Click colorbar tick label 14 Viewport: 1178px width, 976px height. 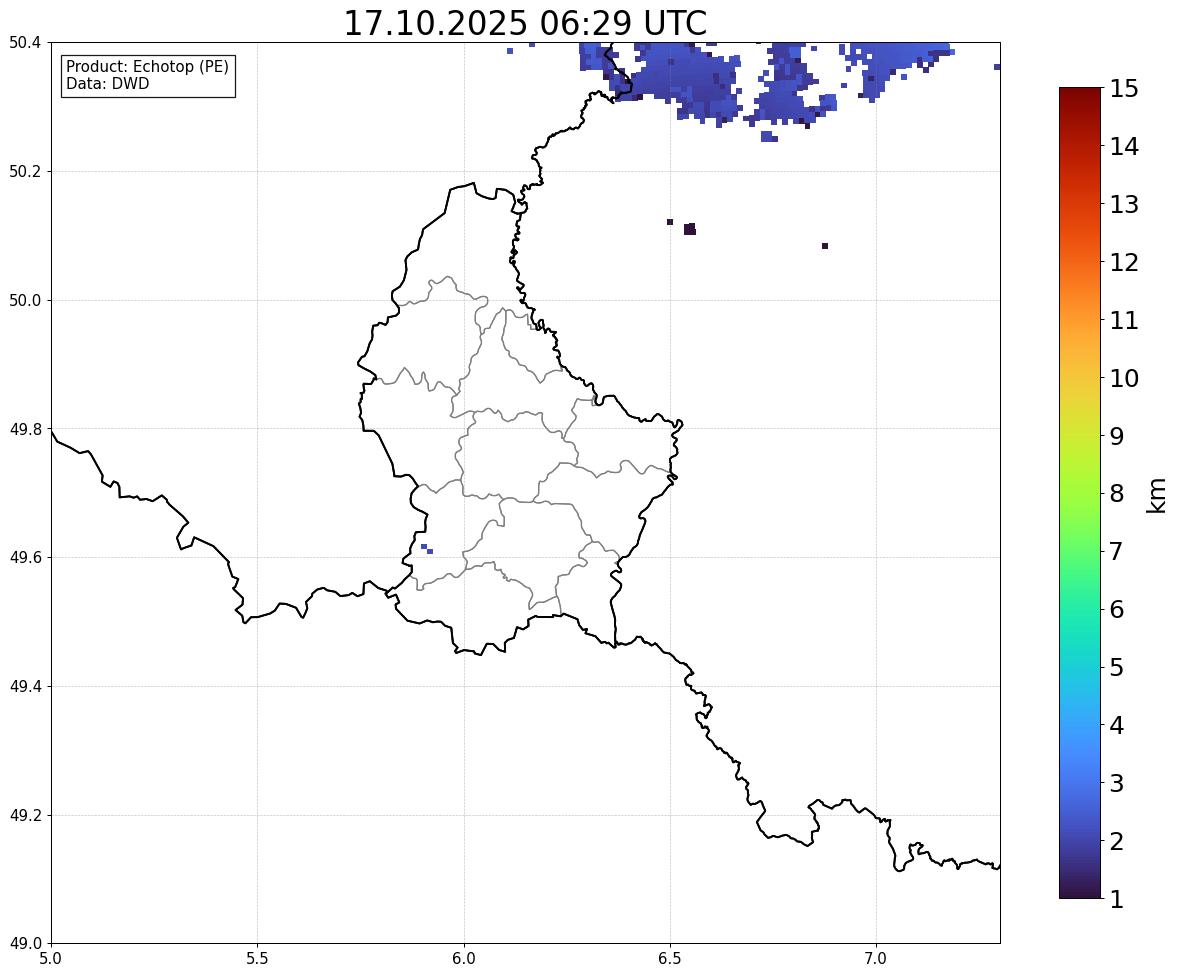coord(1124,147)
